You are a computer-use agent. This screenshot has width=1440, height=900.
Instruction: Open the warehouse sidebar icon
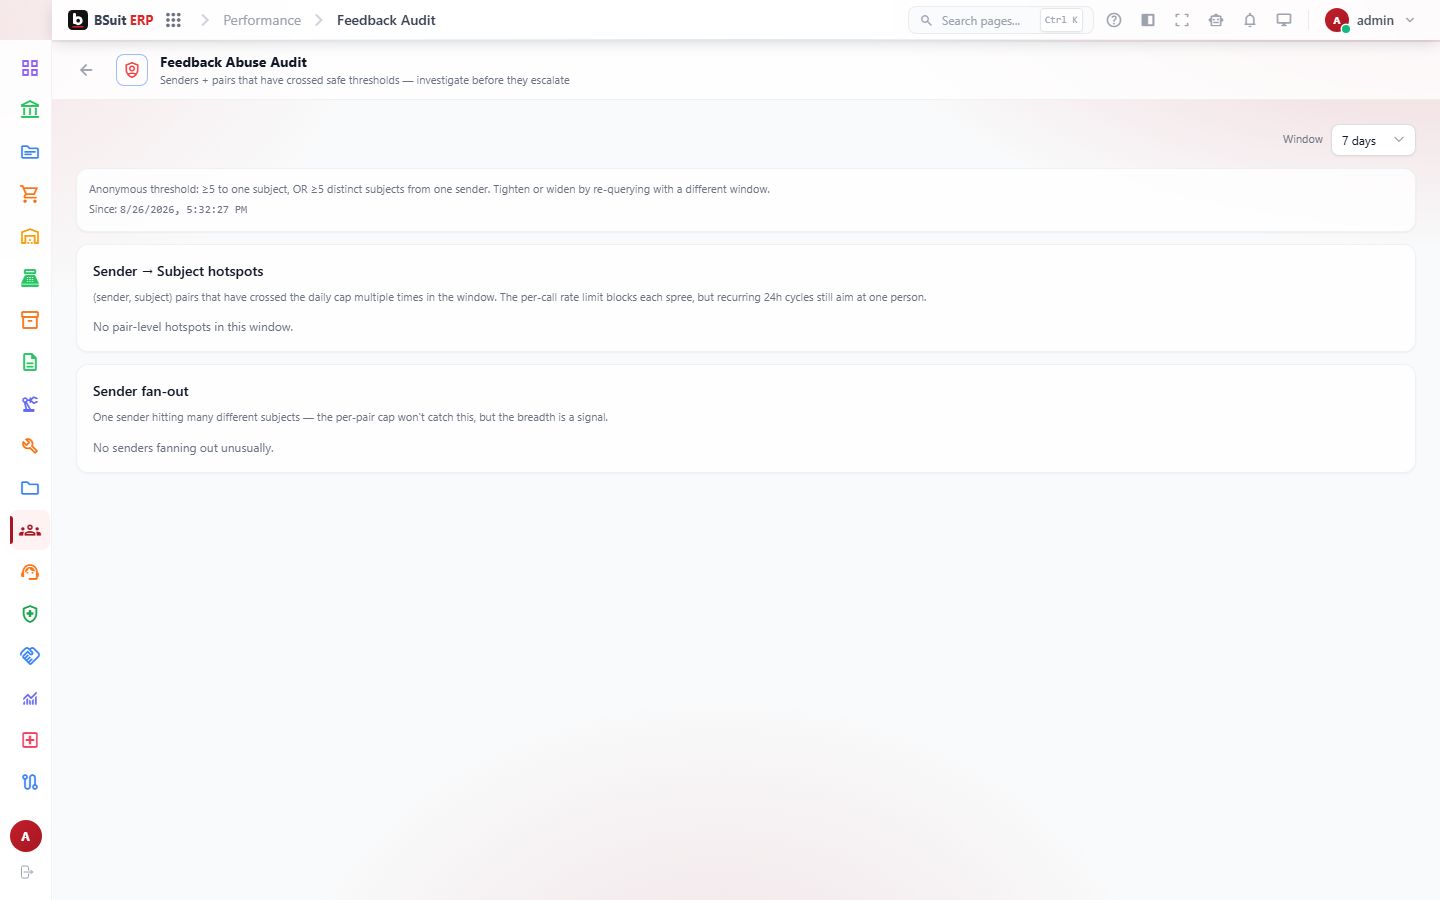[30, 236]
